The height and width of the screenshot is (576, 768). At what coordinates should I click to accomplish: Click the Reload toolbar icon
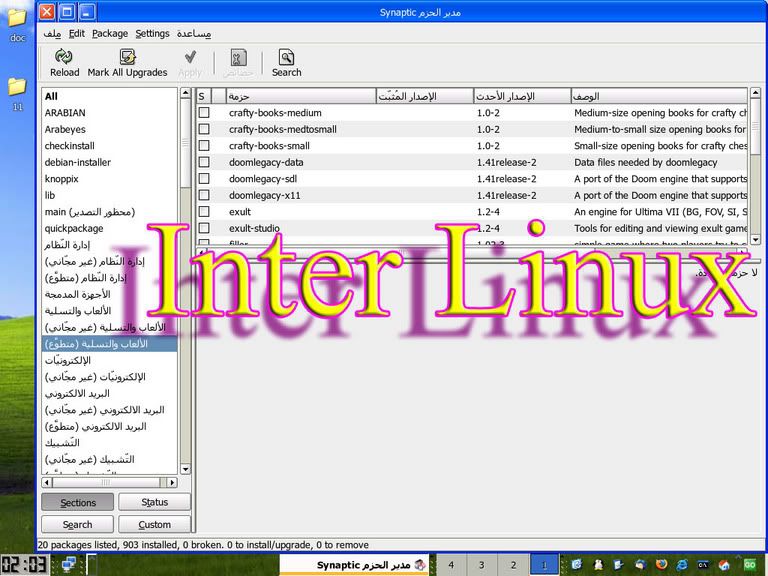coord(64,57)
